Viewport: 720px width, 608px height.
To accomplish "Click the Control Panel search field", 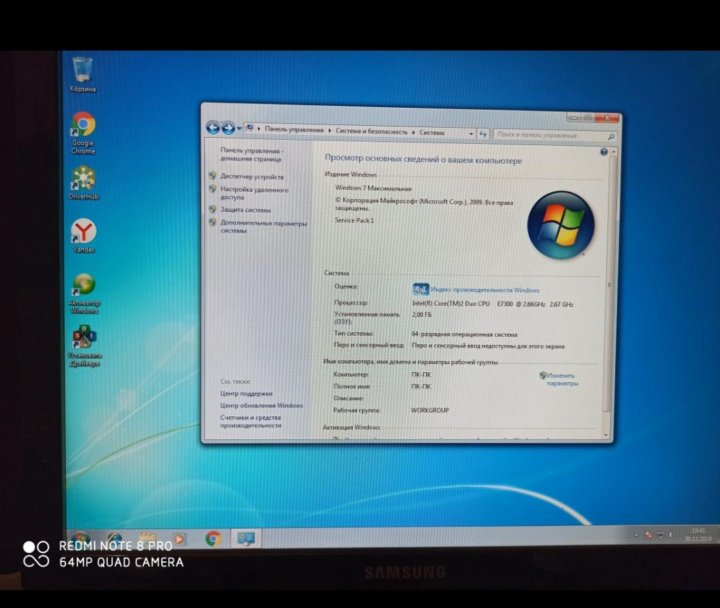I will [x=550, y=134].
